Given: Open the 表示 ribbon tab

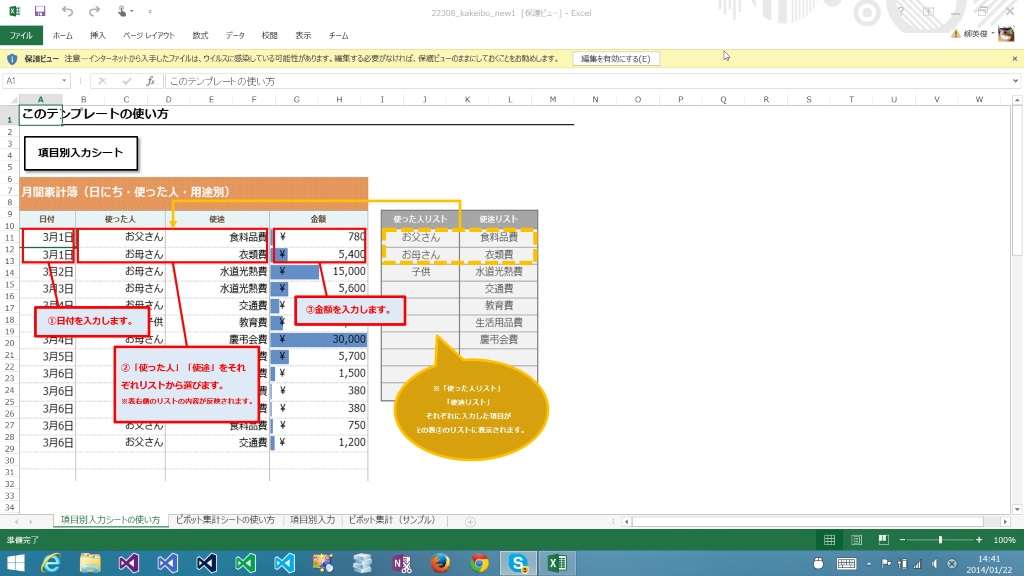Looking at the screenshot, I should [303, 35].
